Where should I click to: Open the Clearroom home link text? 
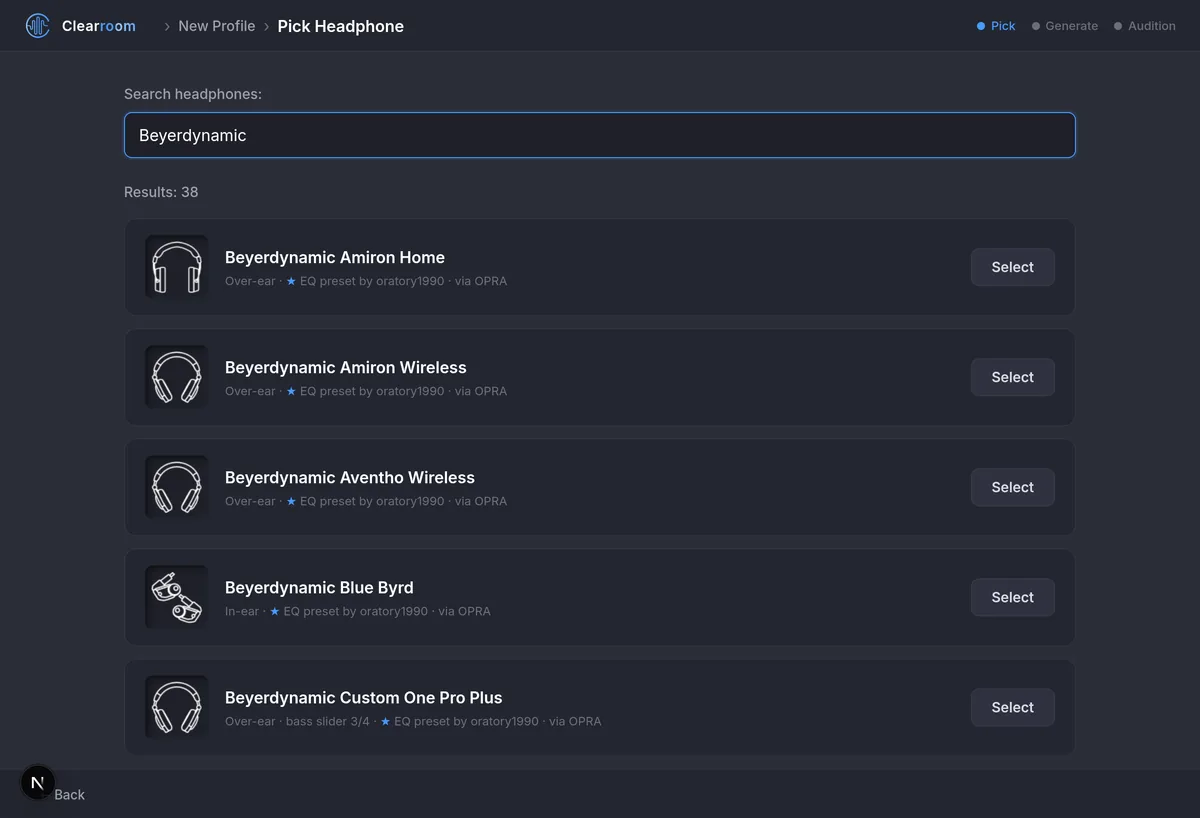click(x=99, y=26)
